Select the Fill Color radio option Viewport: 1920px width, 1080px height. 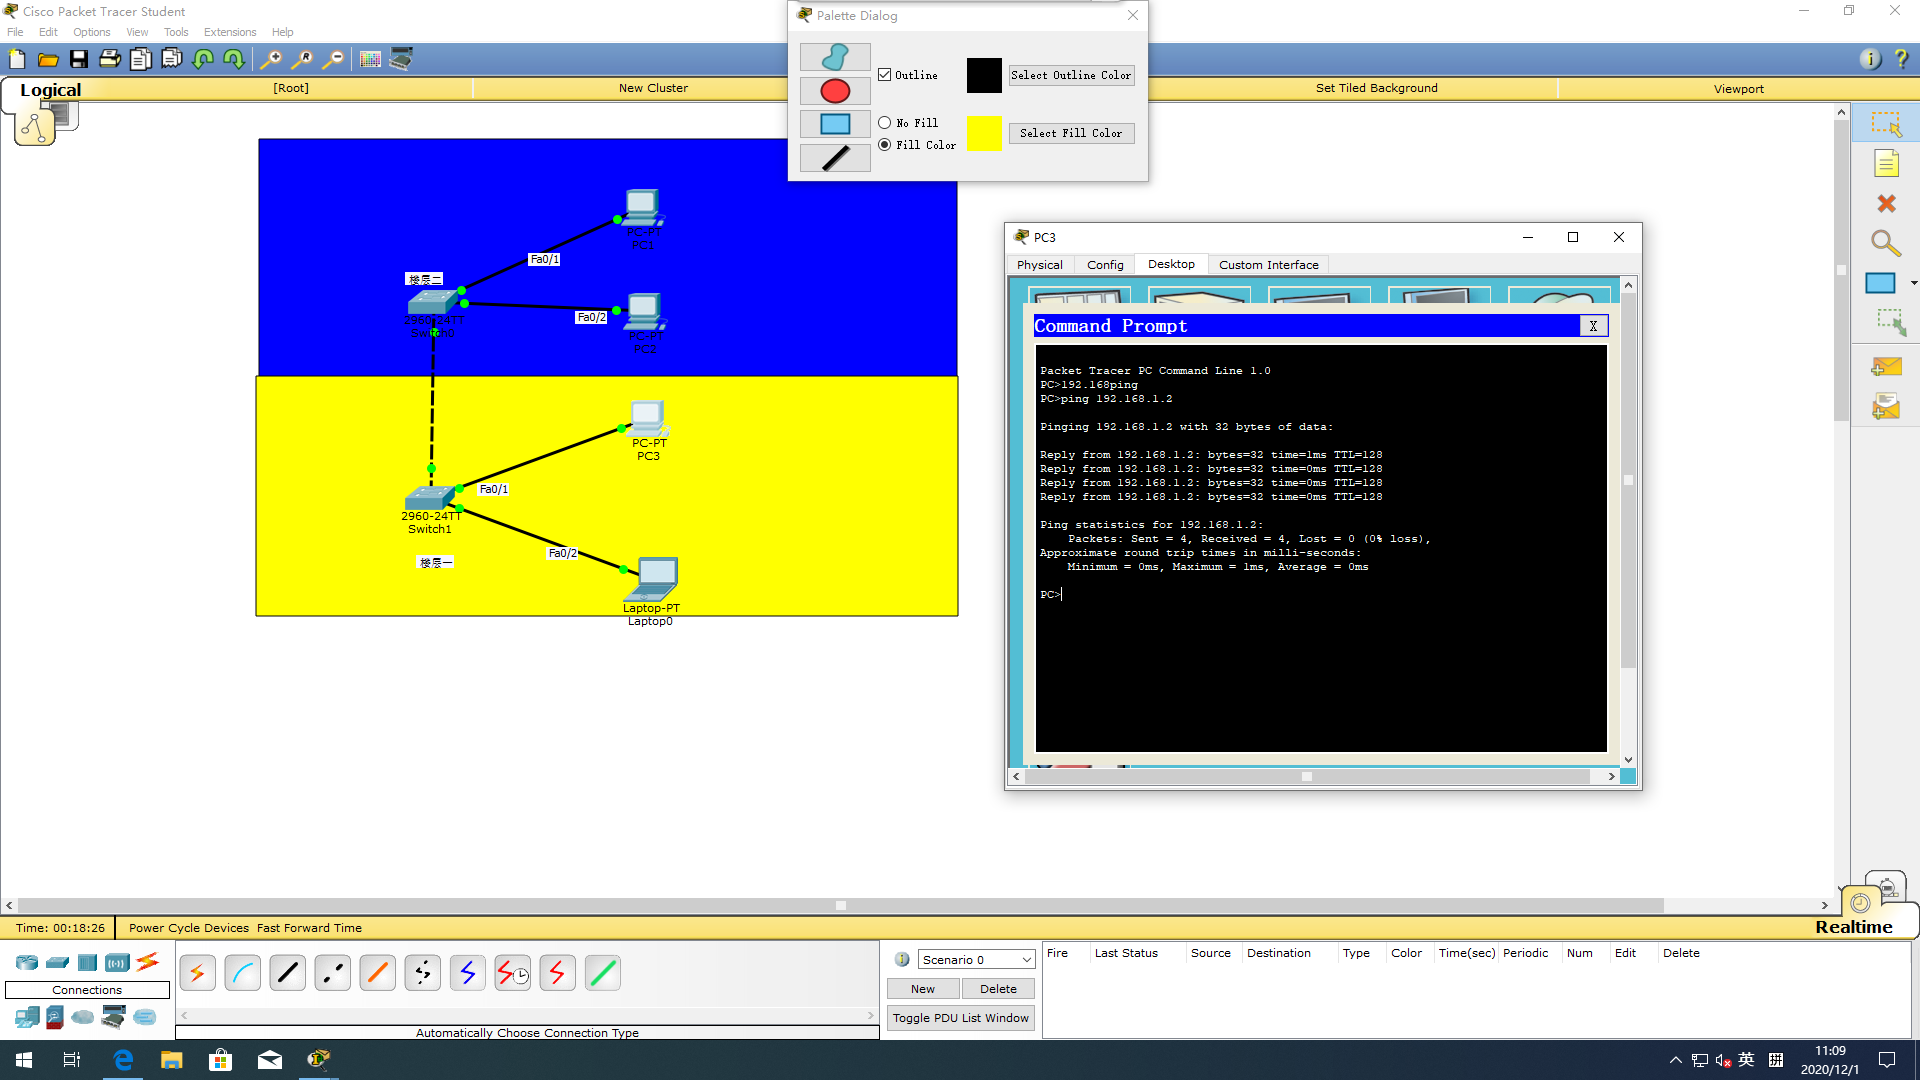pyautogui.click(x=885, y=145)
